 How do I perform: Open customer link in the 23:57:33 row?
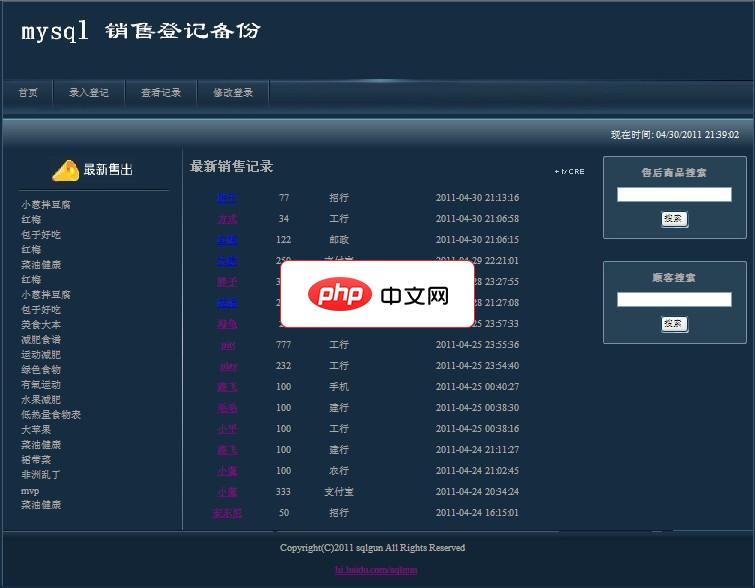(x=227, y=324)
